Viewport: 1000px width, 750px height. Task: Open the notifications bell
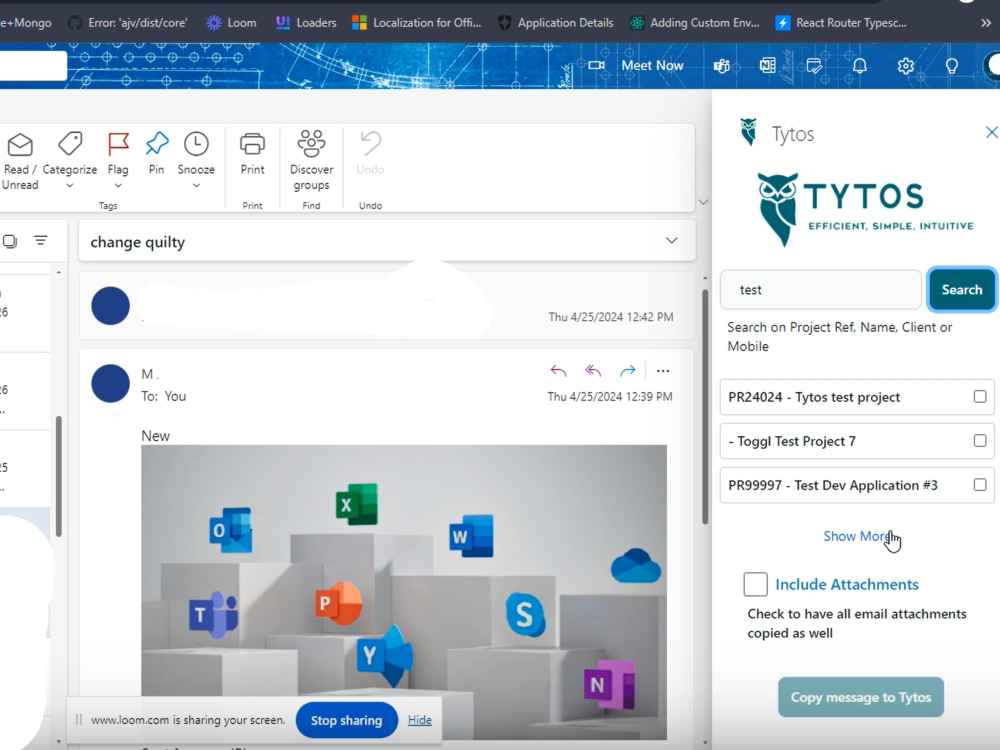click(860, 66)
